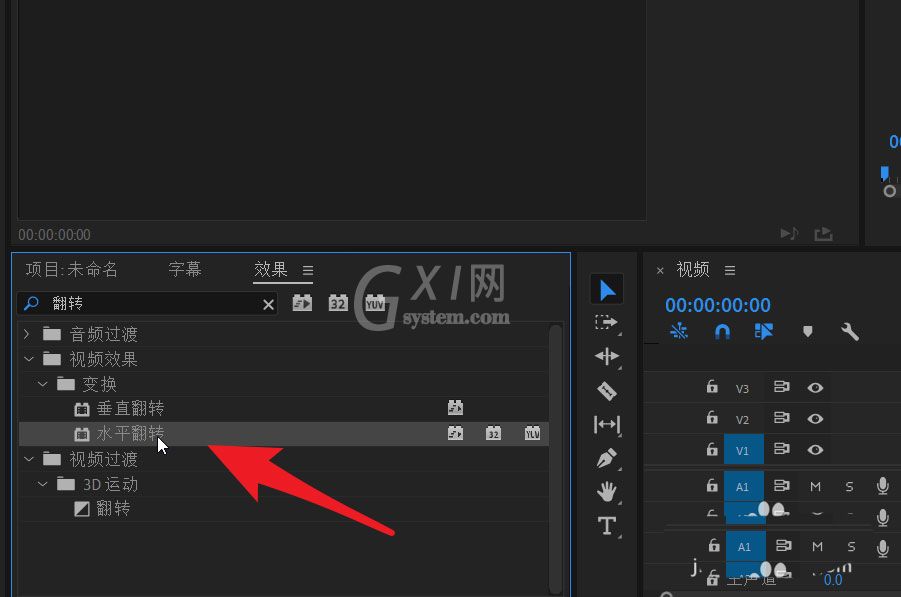901x597 pixels.
Task: Select the 视频 sequence tab
Action: (693, 269)
